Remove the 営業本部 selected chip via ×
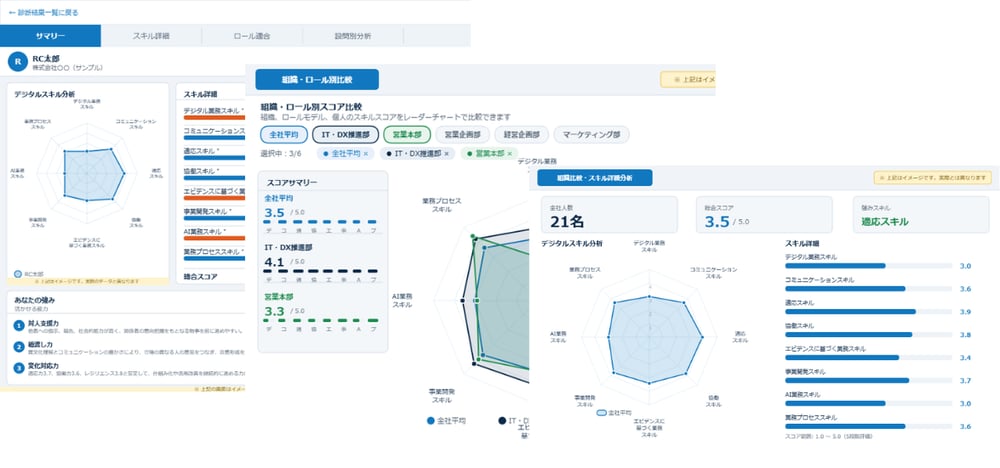The height and width of the screenshot is (468, 1000). pyautogui.click(x=510, y=154)
